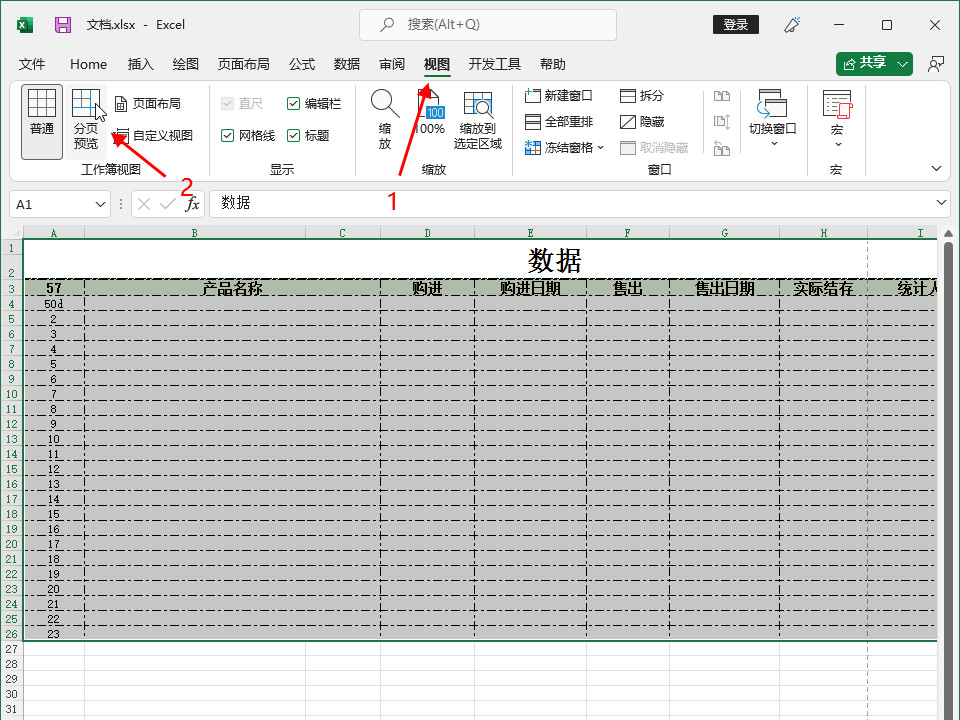960x720 pixels.
Task: Click the 登录 sign-in button
Action: 735,25
